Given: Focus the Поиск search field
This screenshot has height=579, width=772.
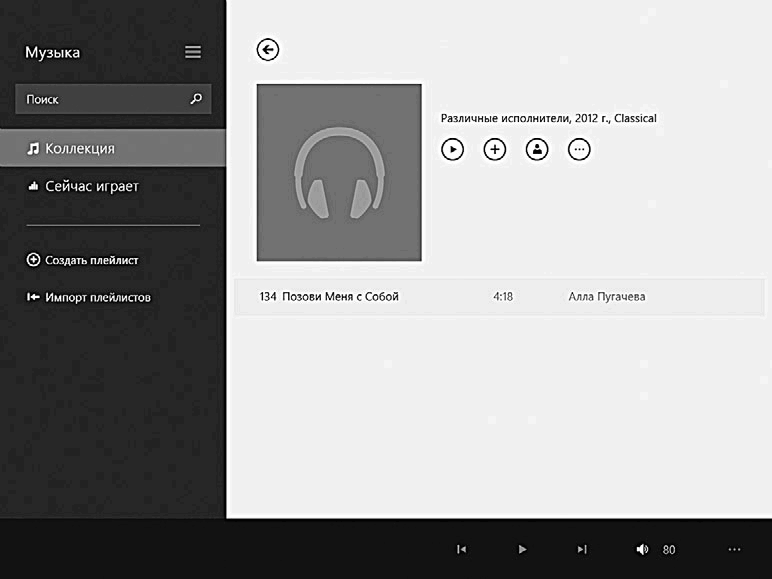Looking at the screenshot, I should tap(113, 99).
